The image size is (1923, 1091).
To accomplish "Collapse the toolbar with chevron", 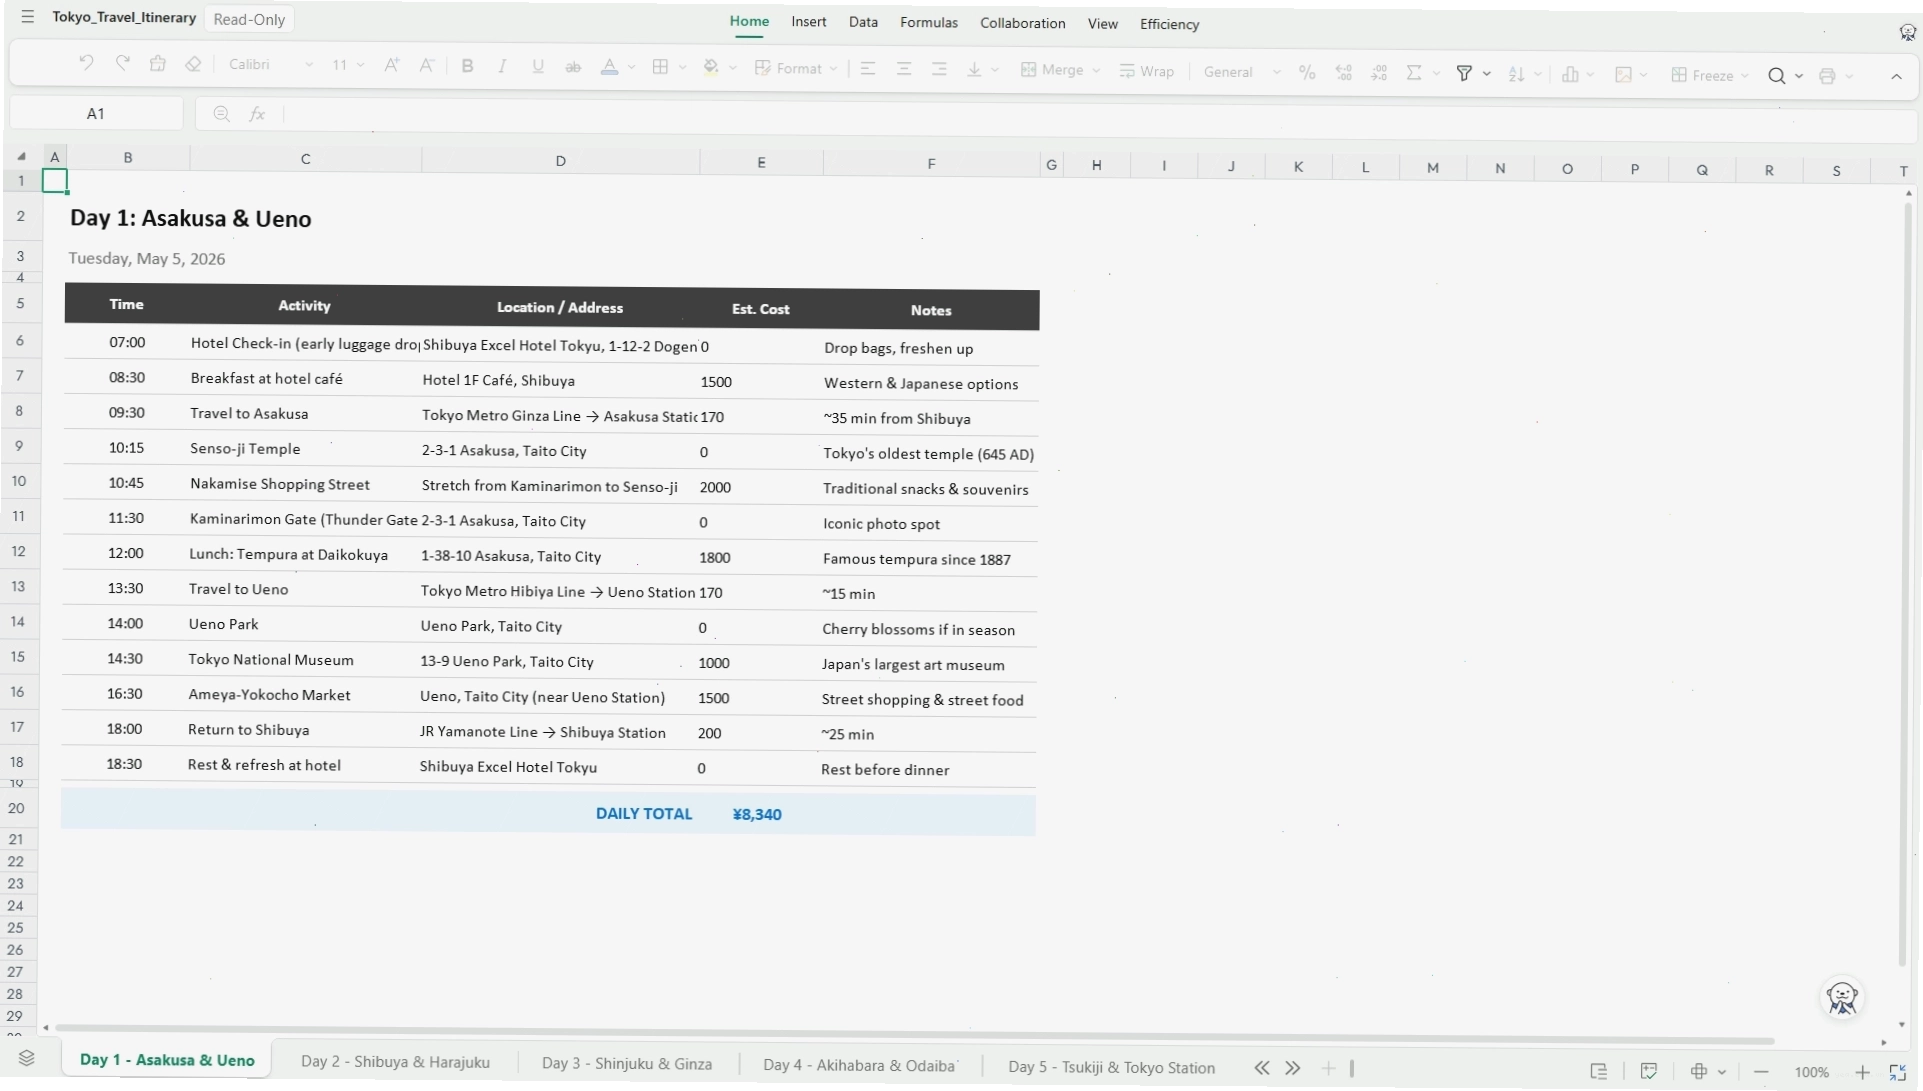I will (x=1896, y=76).
